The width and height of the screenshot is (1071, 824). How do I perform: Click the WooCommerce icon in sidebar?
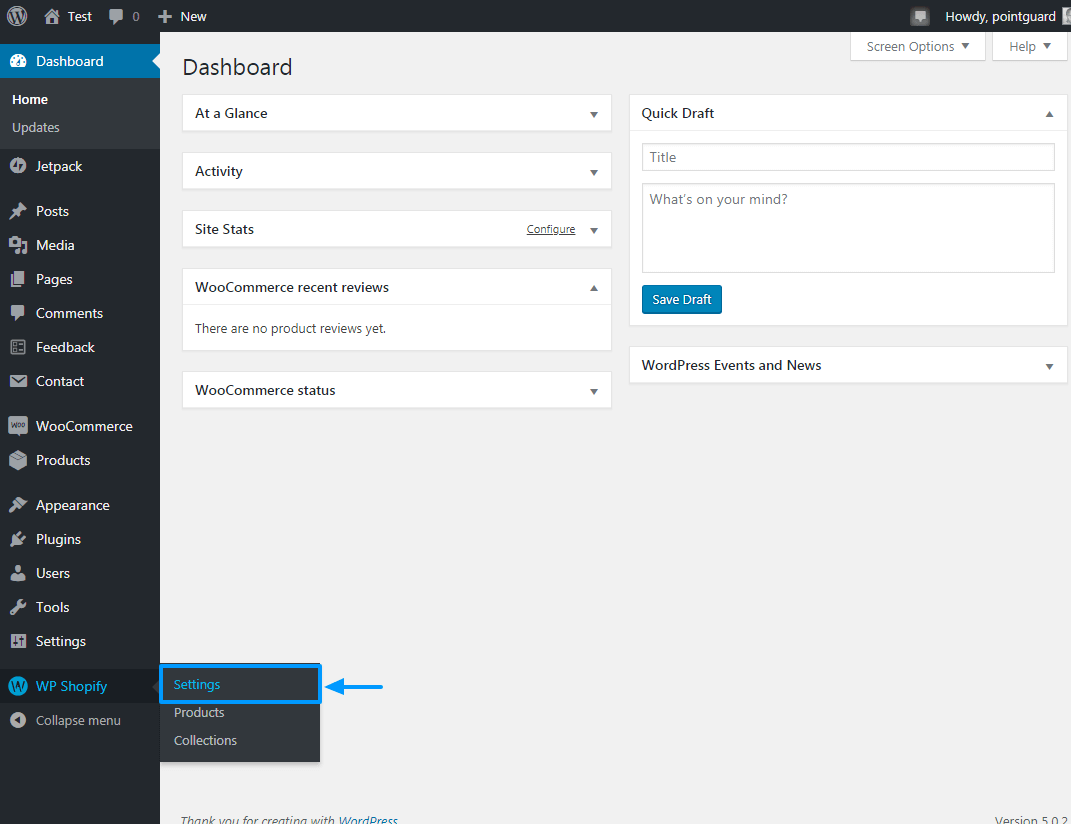[18, 426]
